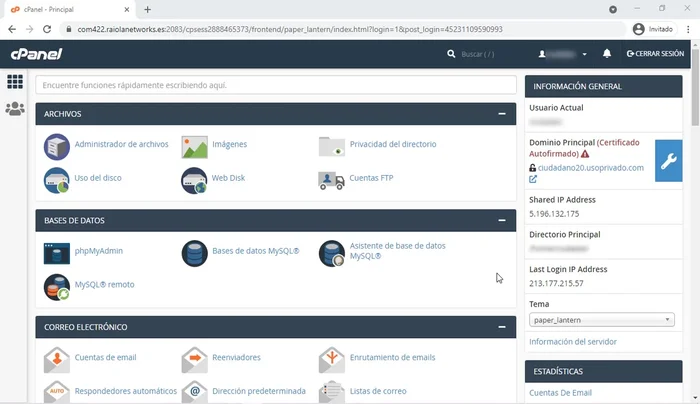The width and height of the screenshot is (700, 404).
Task: Open MySQL remoto icon
Action: (x=57, y=287)
